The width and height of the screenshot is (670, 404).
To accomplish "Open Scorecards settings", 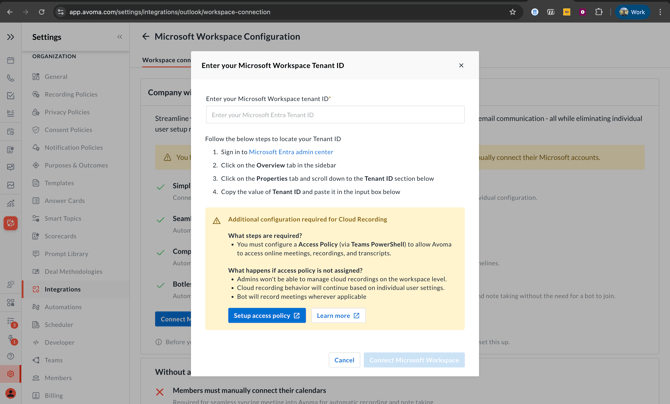I will click(60, 236).
